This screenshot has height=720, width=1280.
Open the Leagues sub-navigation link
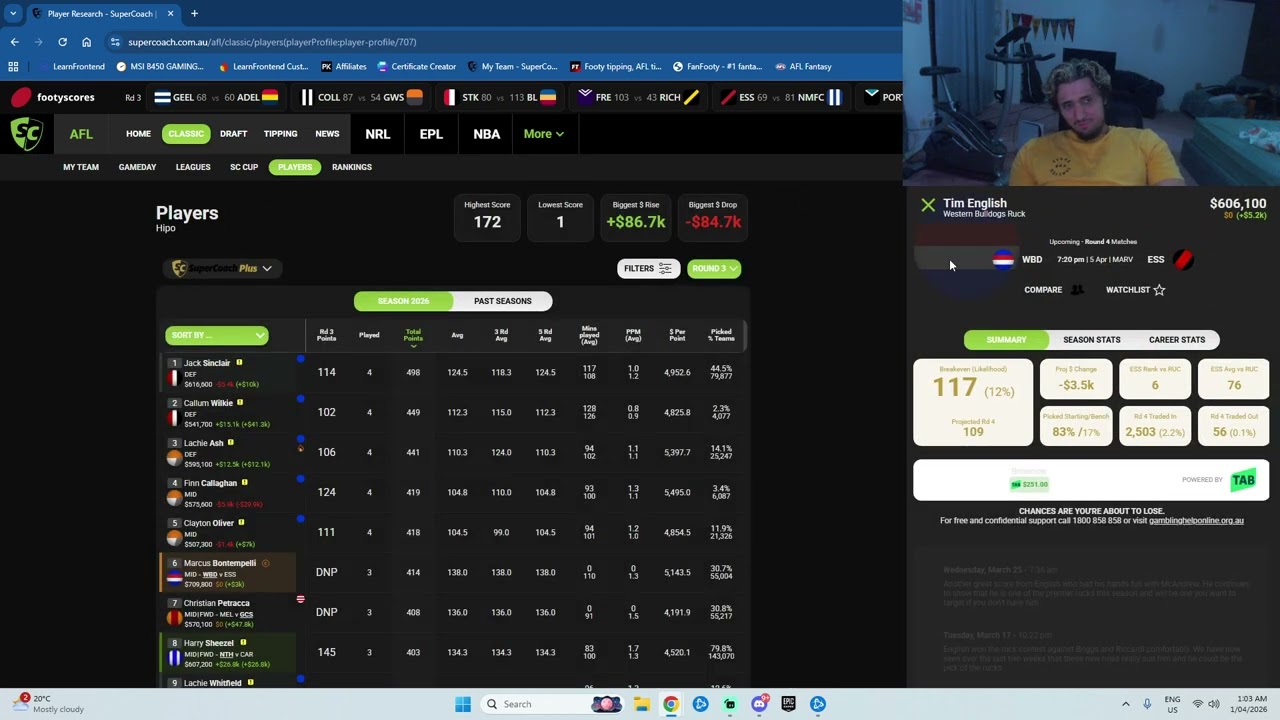click(193, 167)
